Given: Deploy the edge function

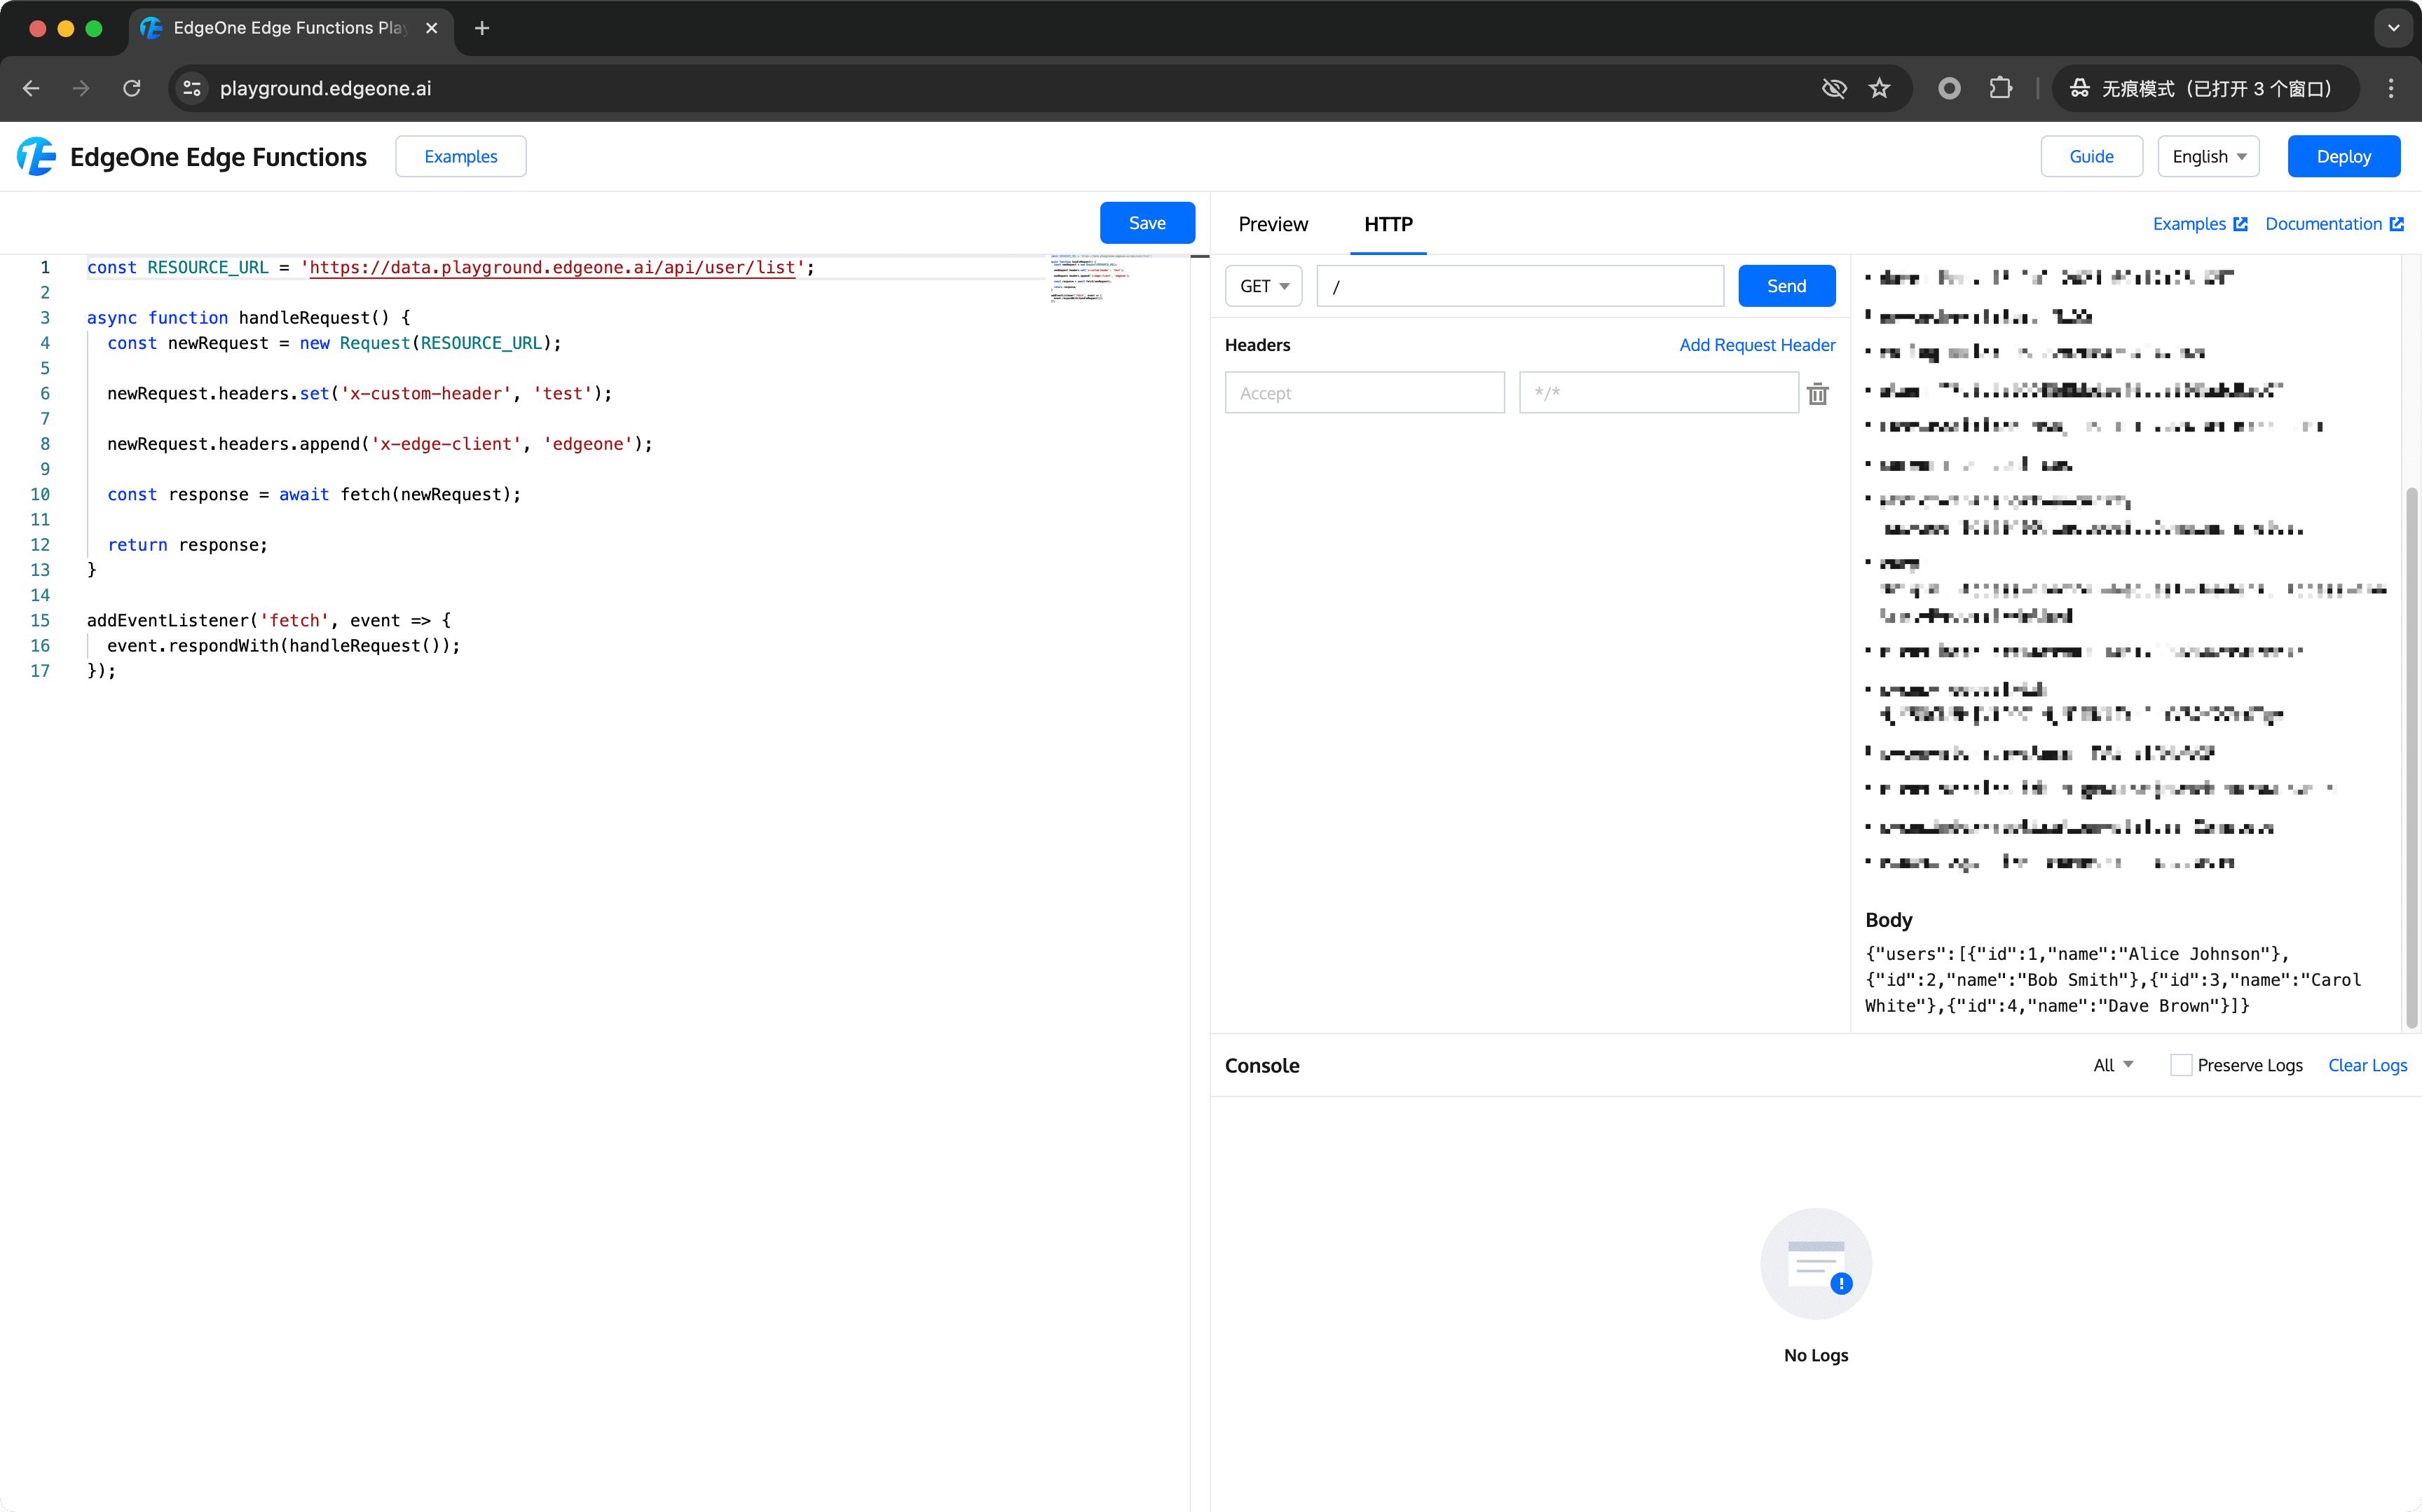Looking at the screenshot, I should coord(2343,156).
